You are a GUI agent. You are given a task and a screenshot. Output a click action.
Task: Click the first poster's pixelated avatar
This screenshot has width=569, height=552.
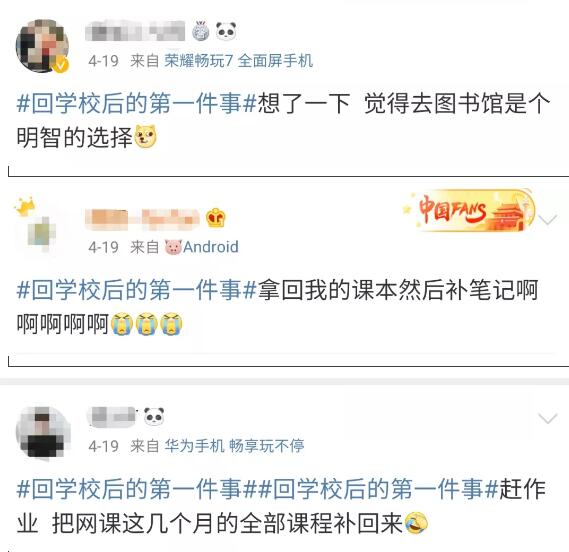pos(42,46)
